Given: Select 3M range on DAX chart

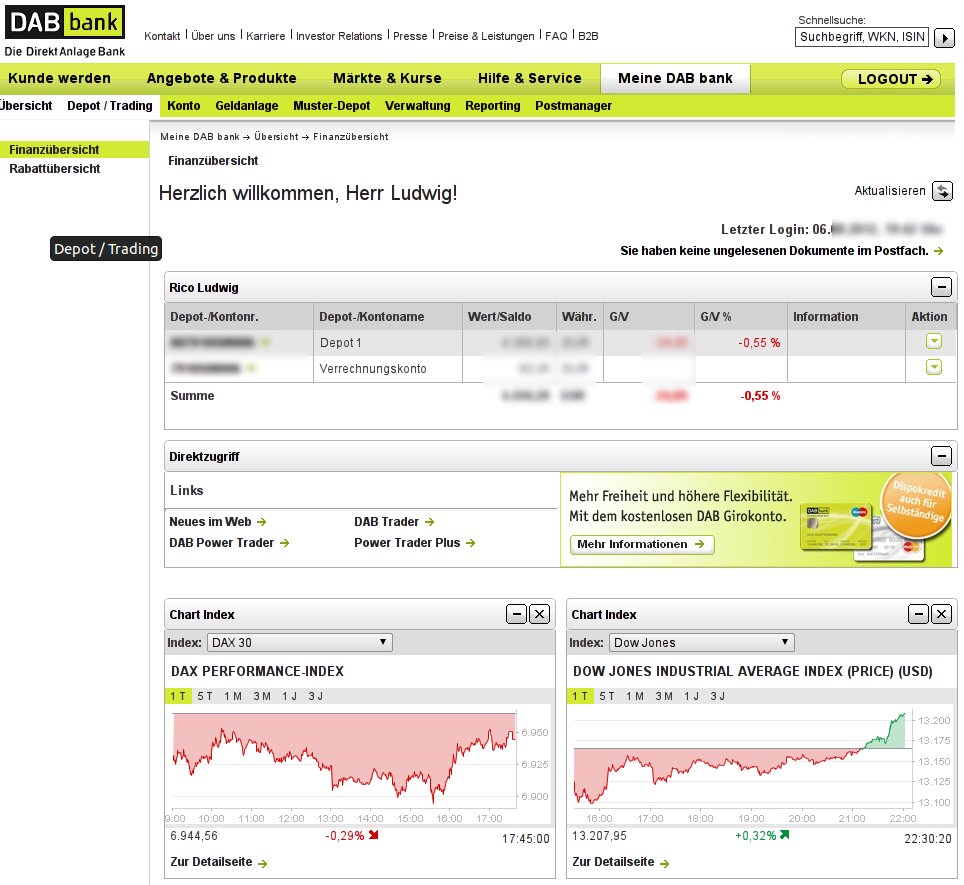Looking at the screenshot, I should tap(262, 696).
